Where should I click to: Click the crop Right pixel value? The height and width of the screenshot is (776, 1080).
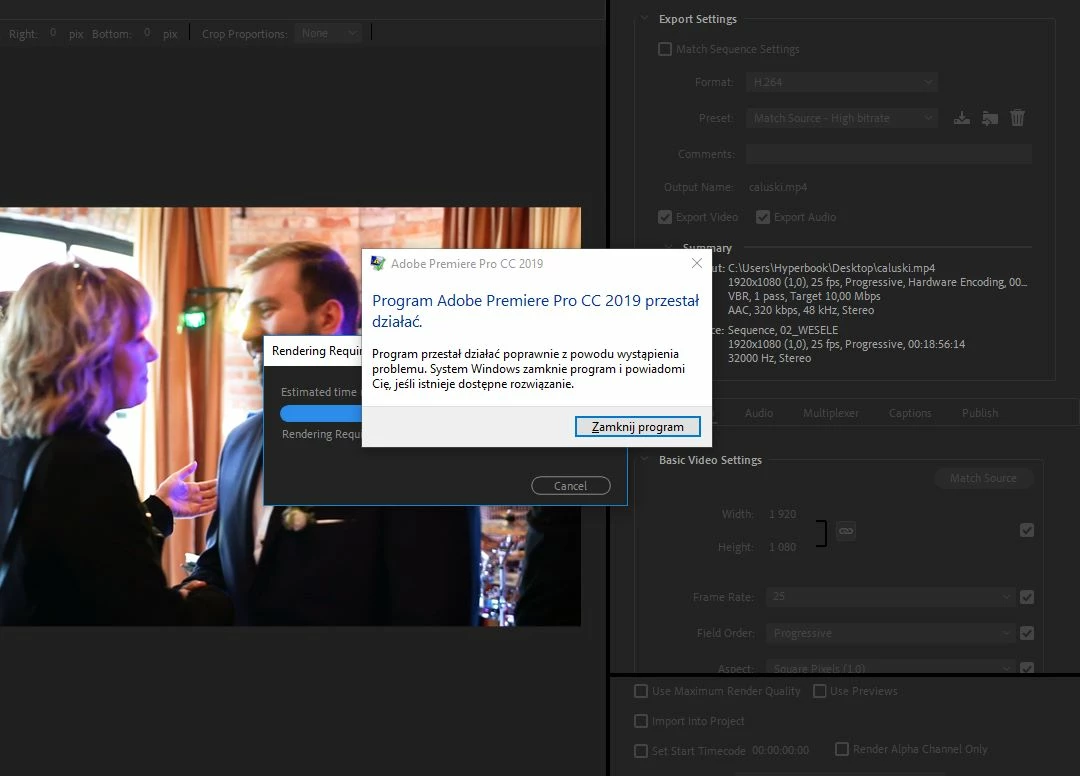pyautogui.click(x=53, y=32)
